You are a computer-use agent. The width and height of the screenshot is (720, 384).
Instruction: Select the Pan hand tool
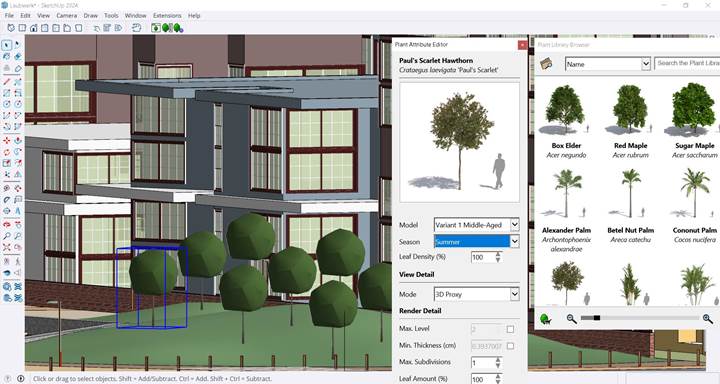(x=18, y=225)
